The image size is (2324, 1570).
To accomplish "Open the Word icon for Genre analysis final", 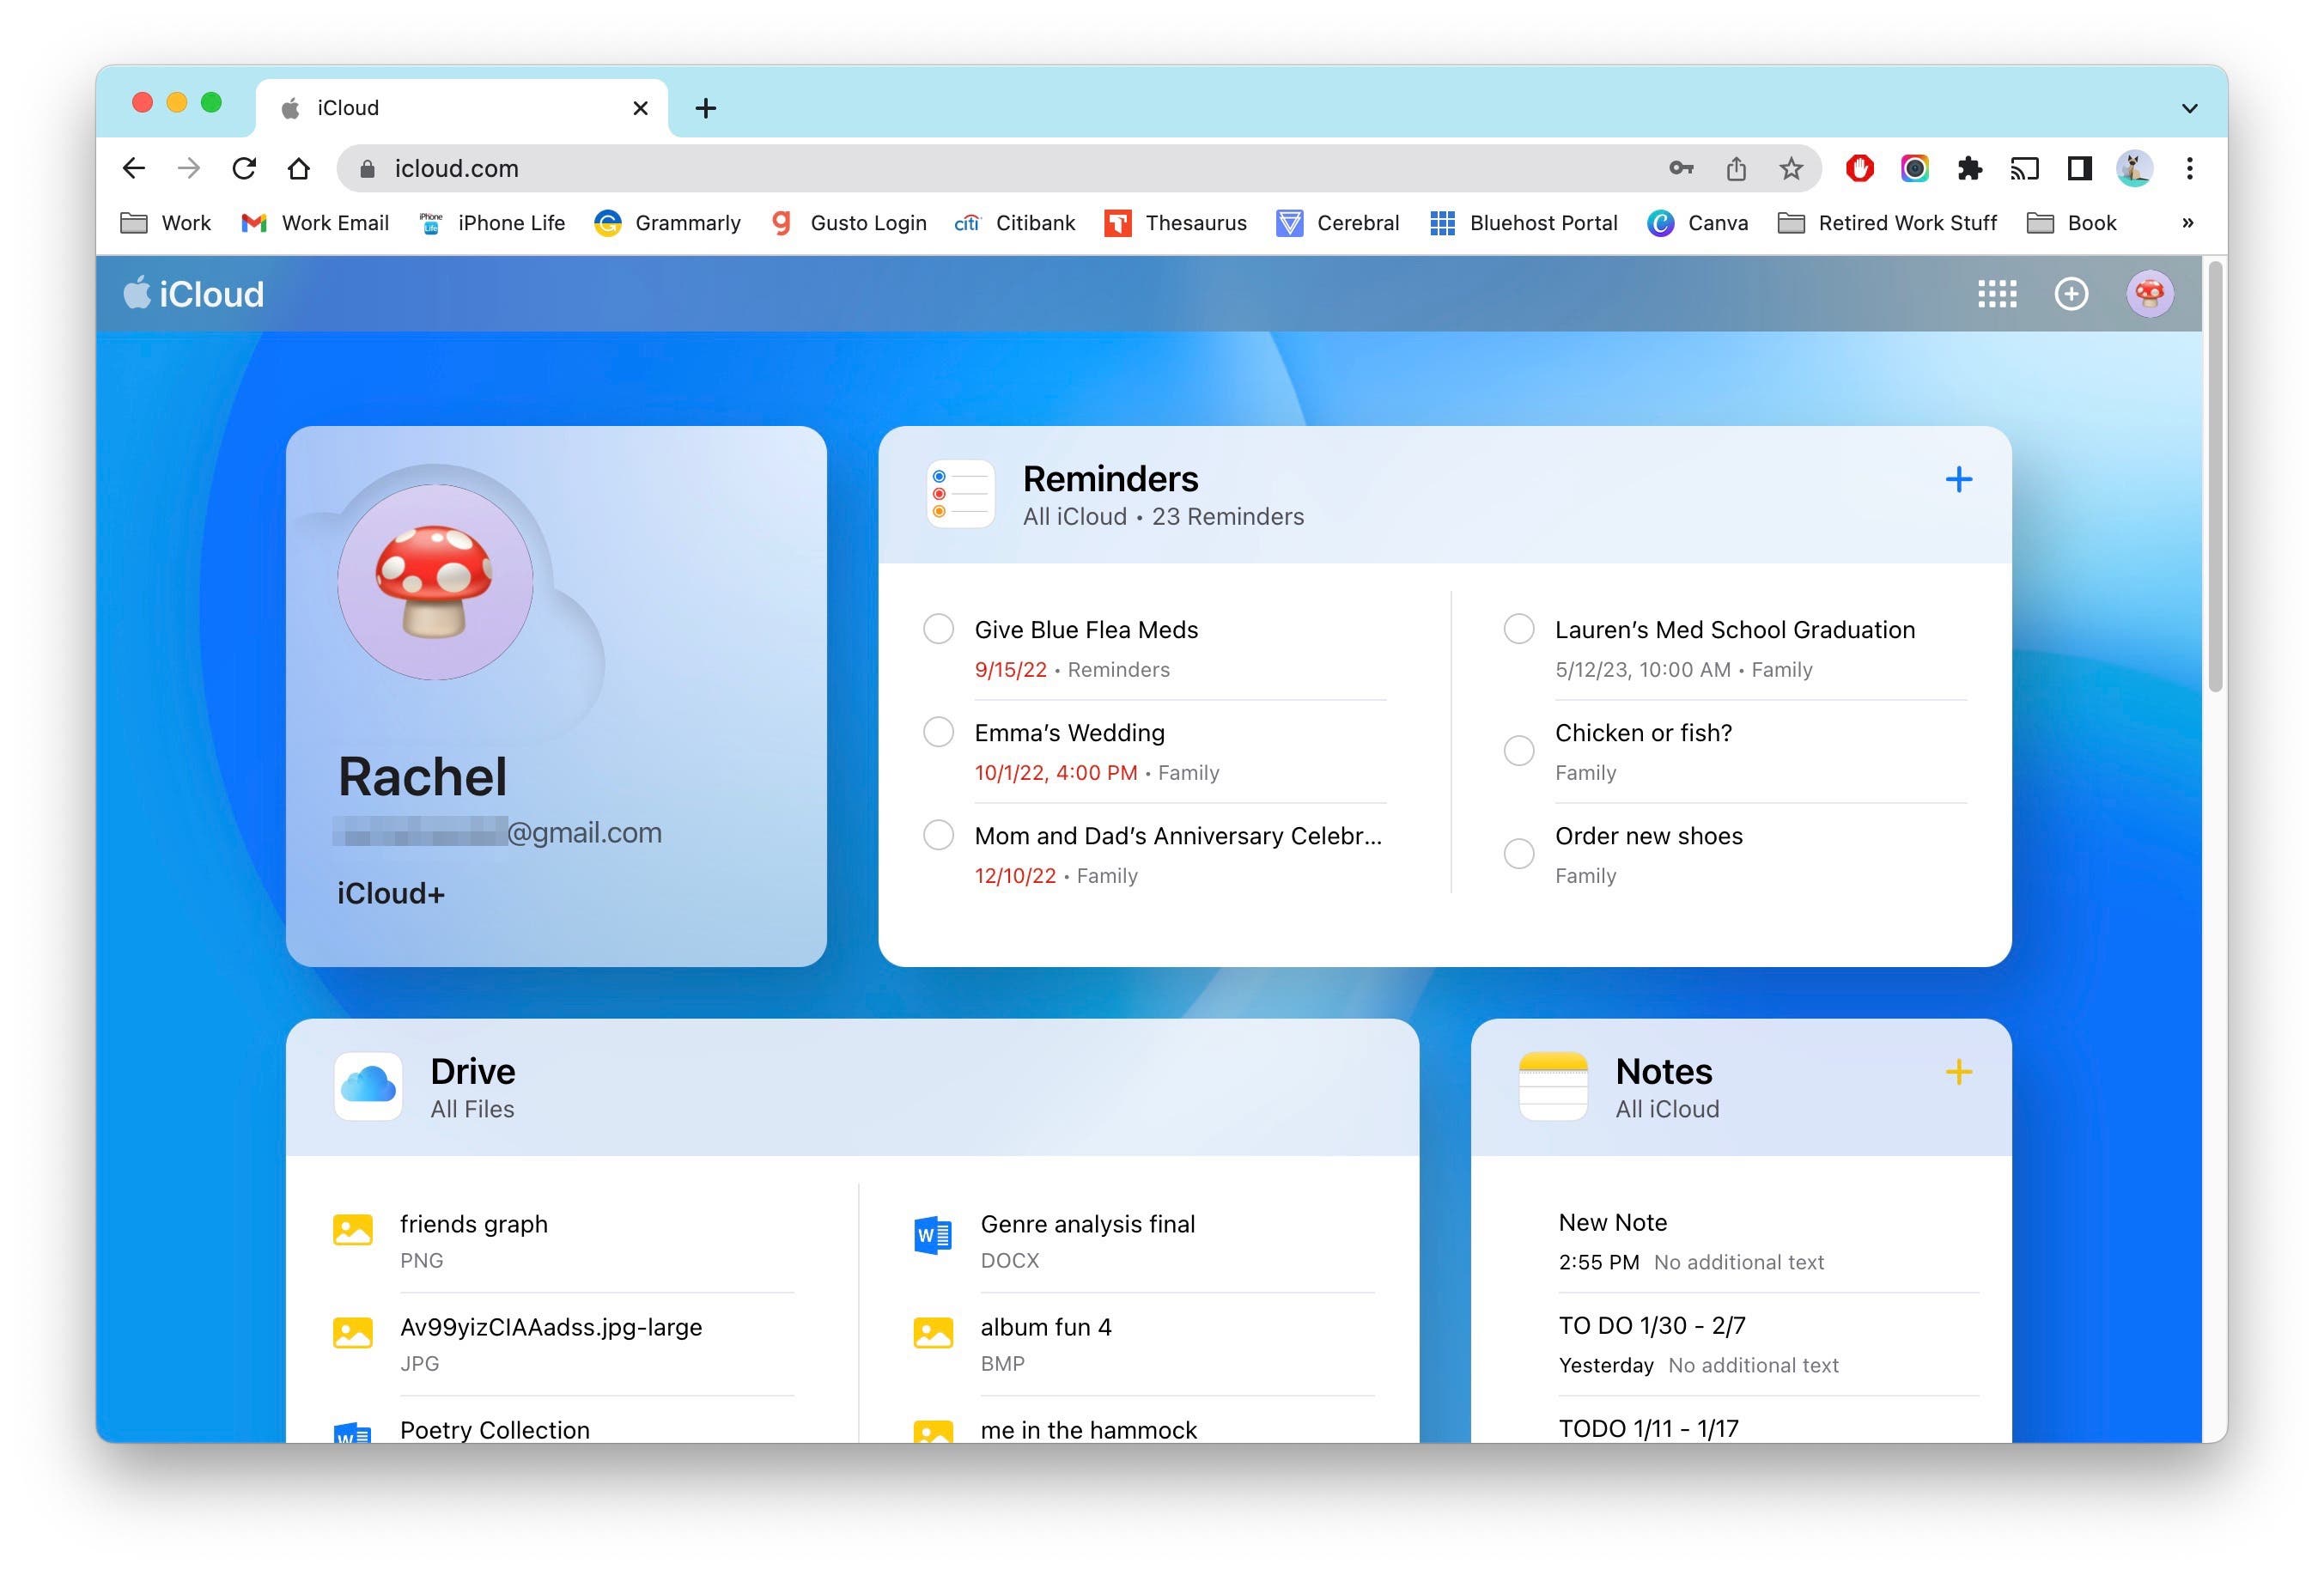I will pyautogui.click(x=931, y=1236).
